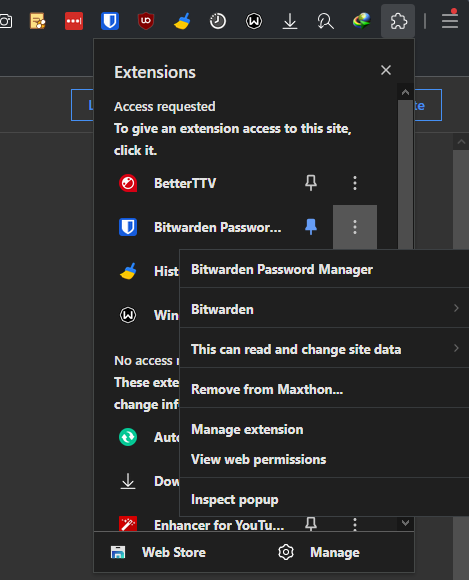
Task: Click History broom icon in extension list
Action: click(128, 271)
